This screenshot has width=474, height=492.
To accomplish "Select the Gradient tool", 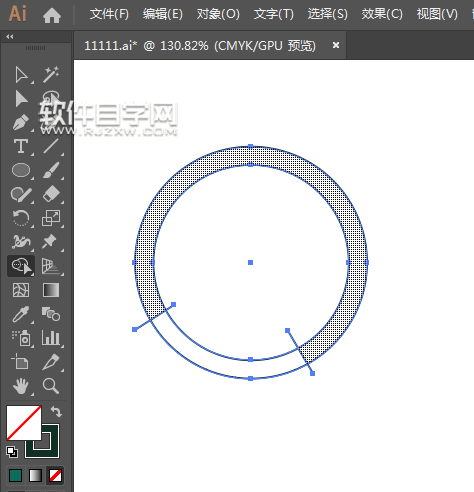I will click(x=51, y=290).
